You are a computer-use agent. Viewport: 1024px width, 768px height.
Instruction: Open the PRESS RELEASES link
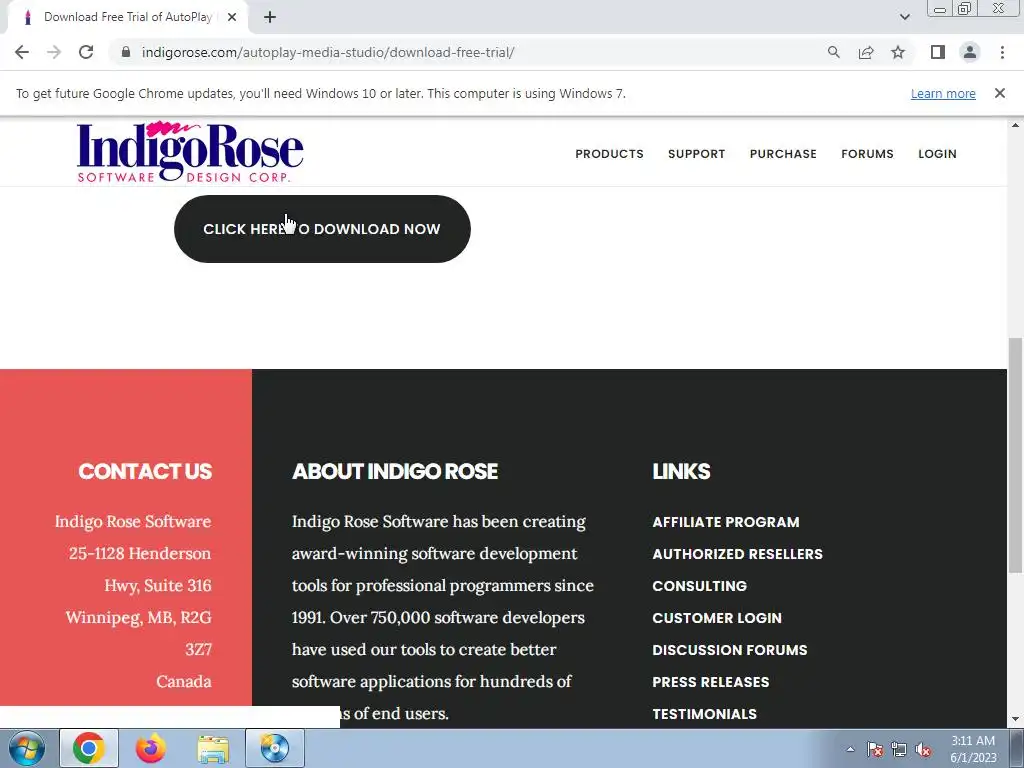click(711, 682)
